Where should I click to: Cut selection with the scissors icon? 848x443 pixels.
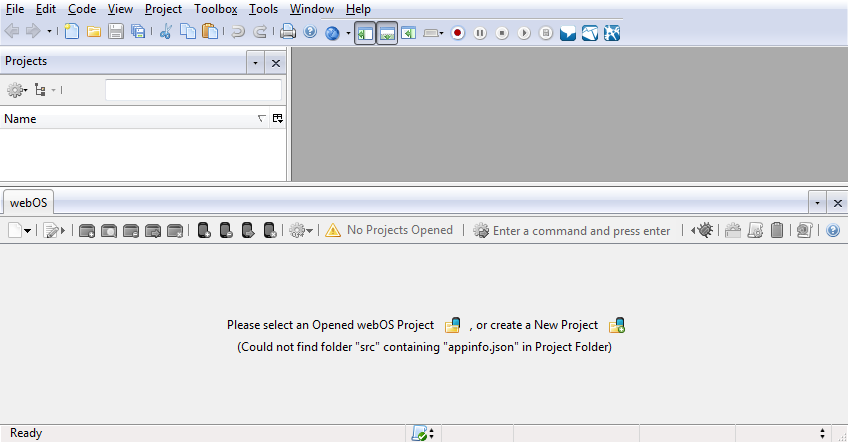165,32
